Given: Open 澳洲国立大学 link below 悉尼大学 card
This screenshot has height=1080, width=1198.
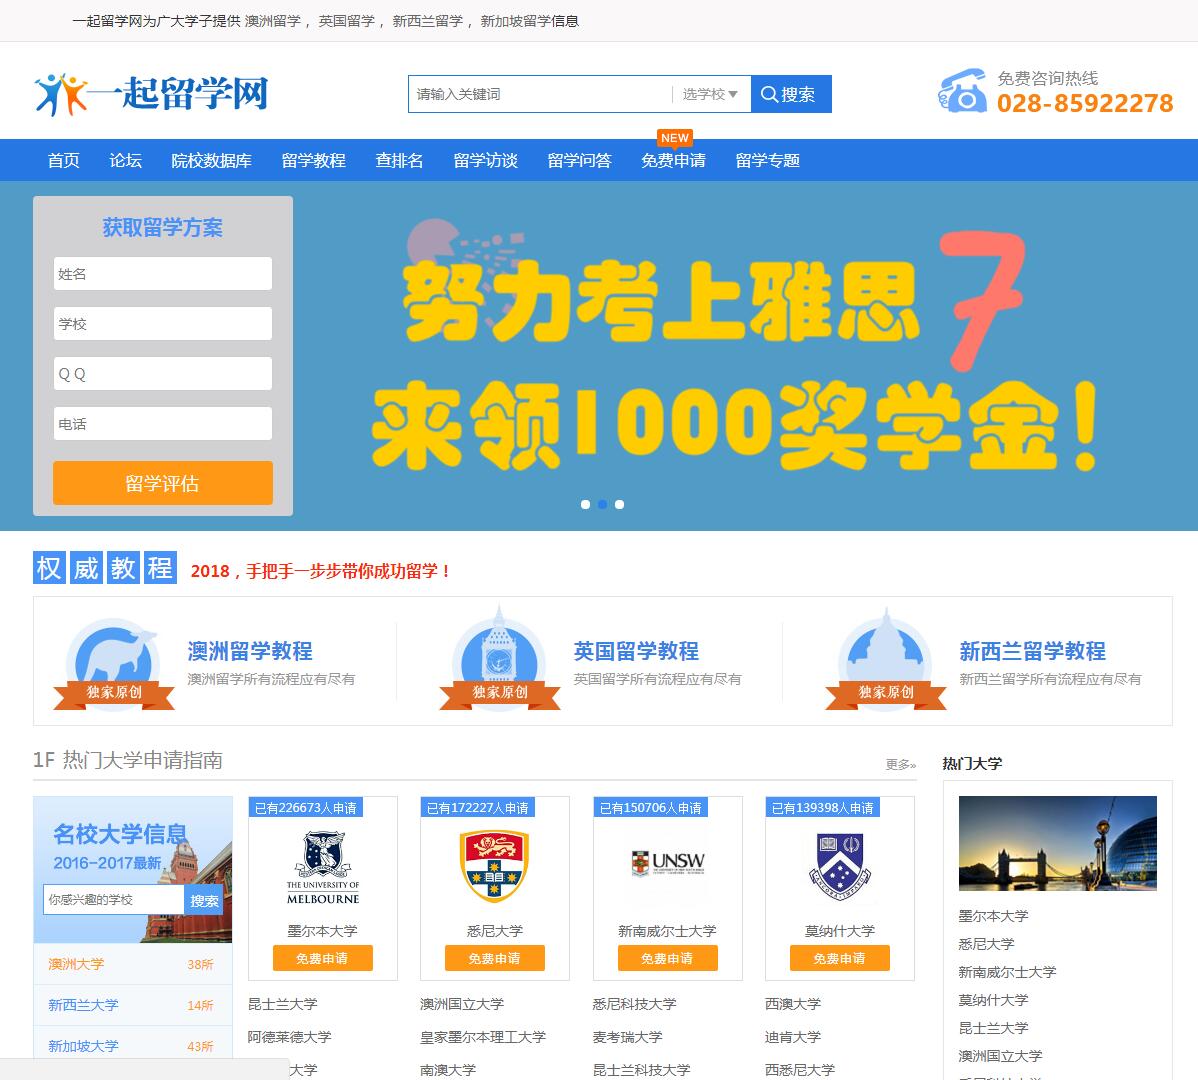Looking at the screenshot, I should click(x=462, y=1004).
